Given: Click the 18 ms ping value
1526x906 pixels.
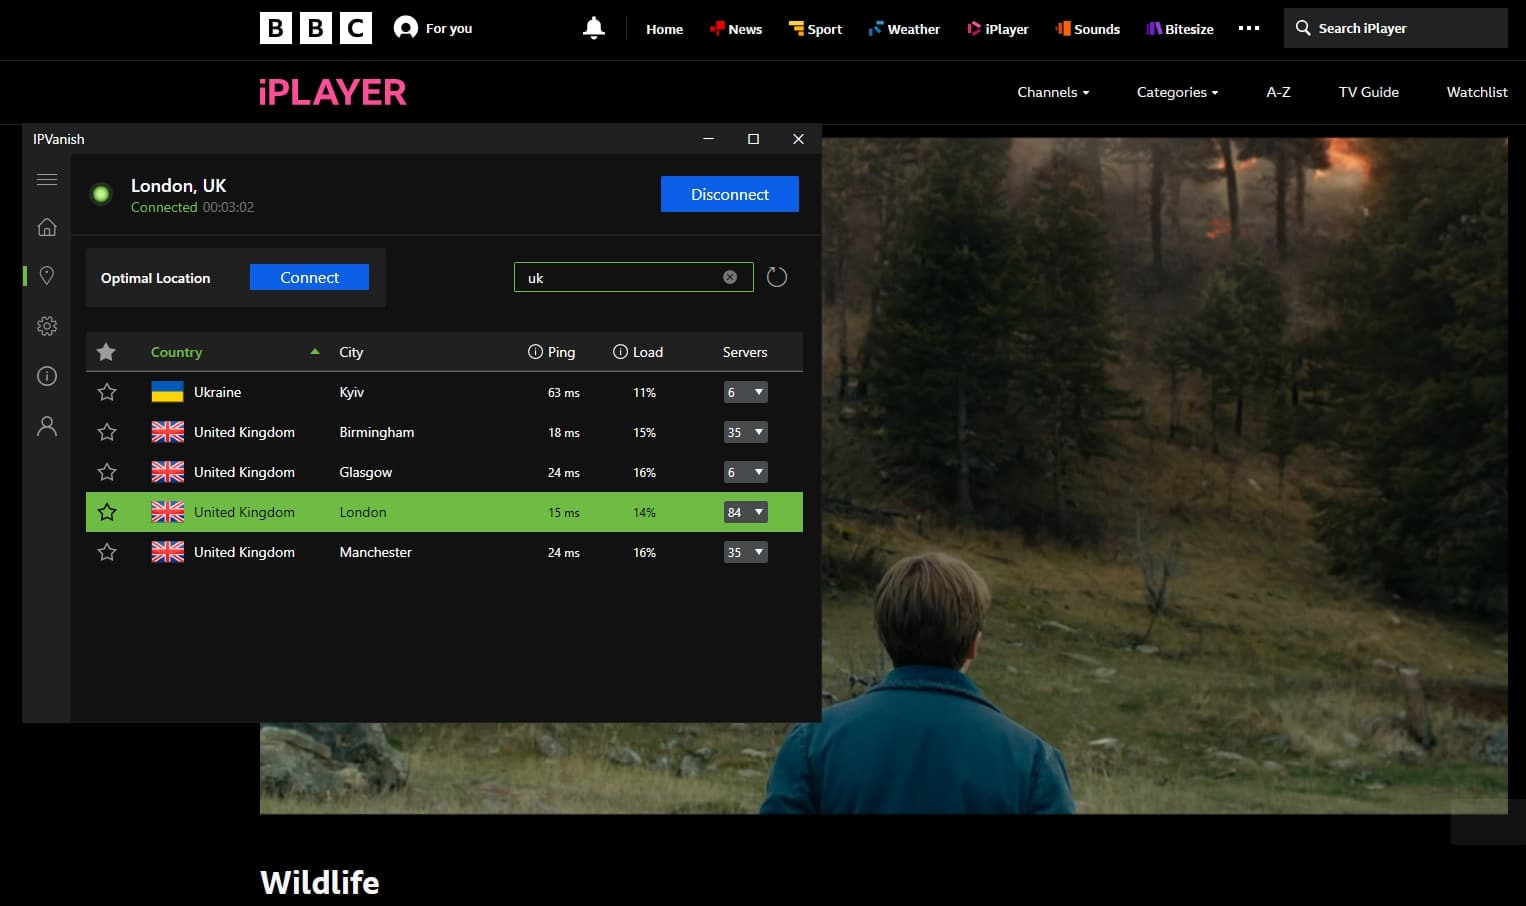Looking at the screenshot, I should coord(564,433).
